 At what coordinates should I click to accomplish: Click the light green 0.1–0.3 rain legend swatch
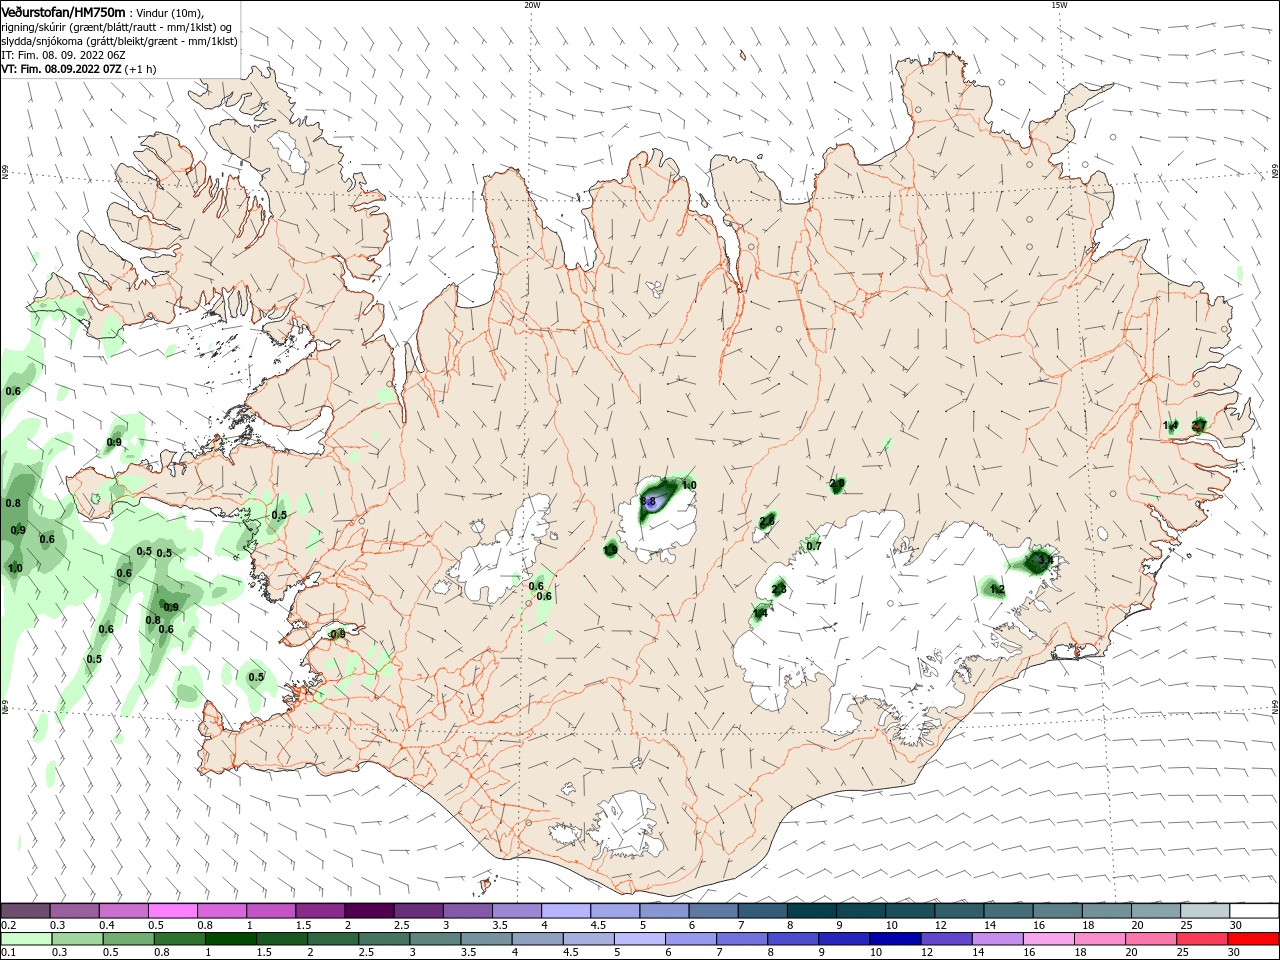pos(27,939)
